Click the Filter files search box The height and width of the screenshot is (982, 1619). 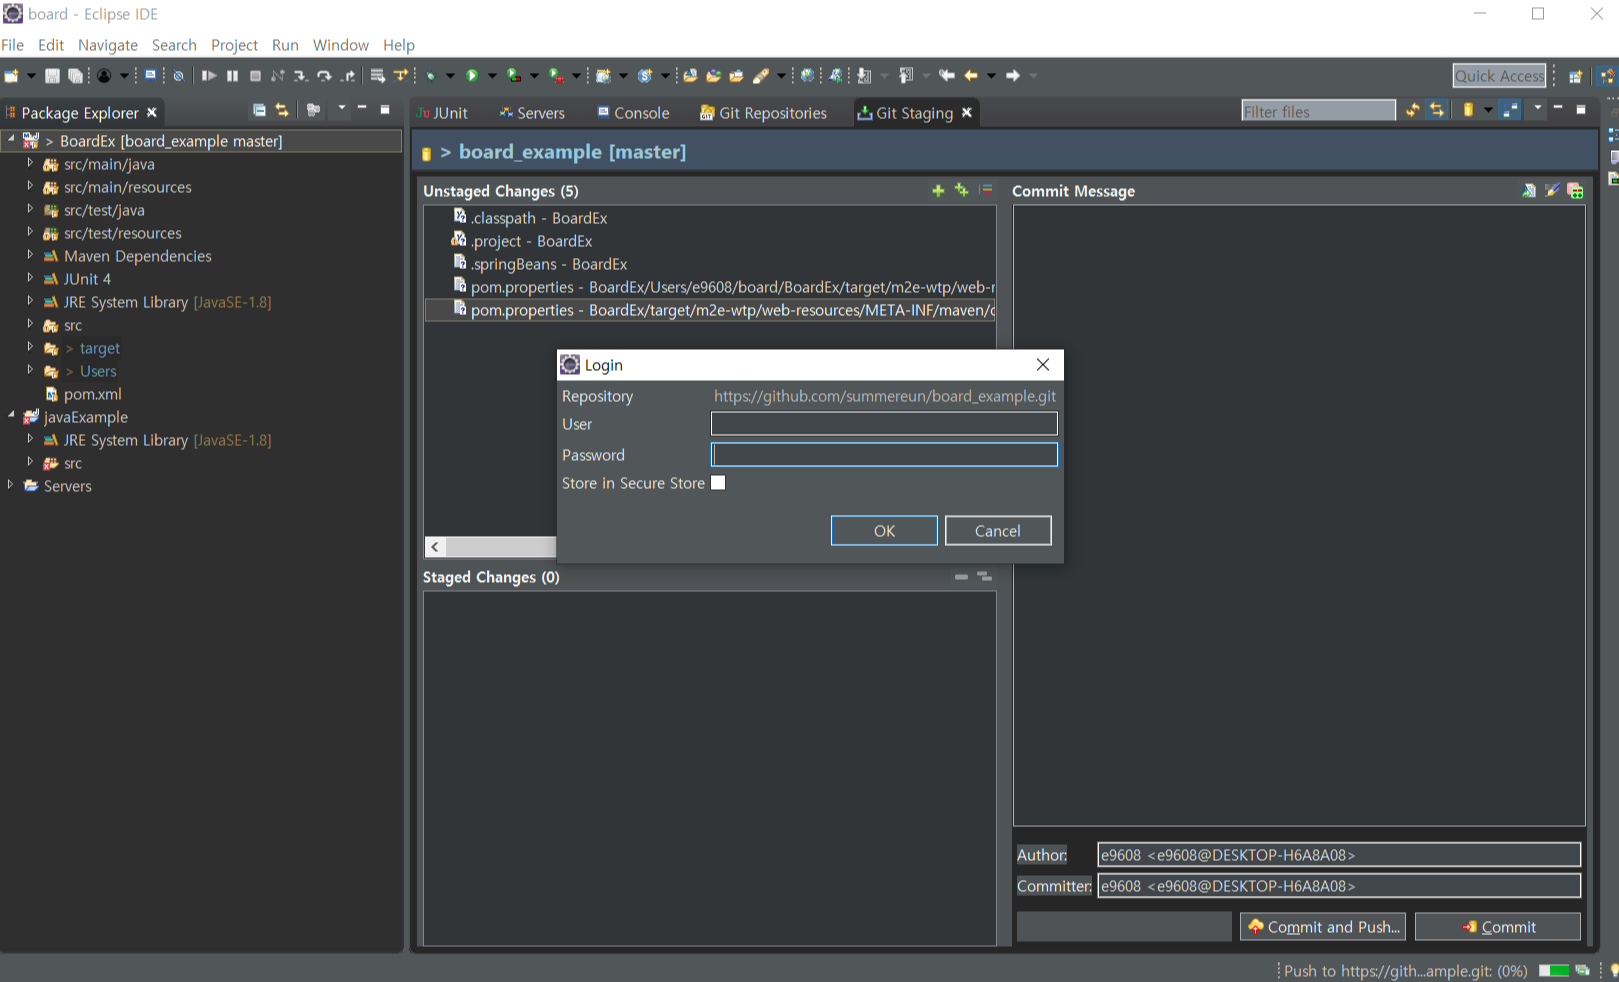(1318, 111)
